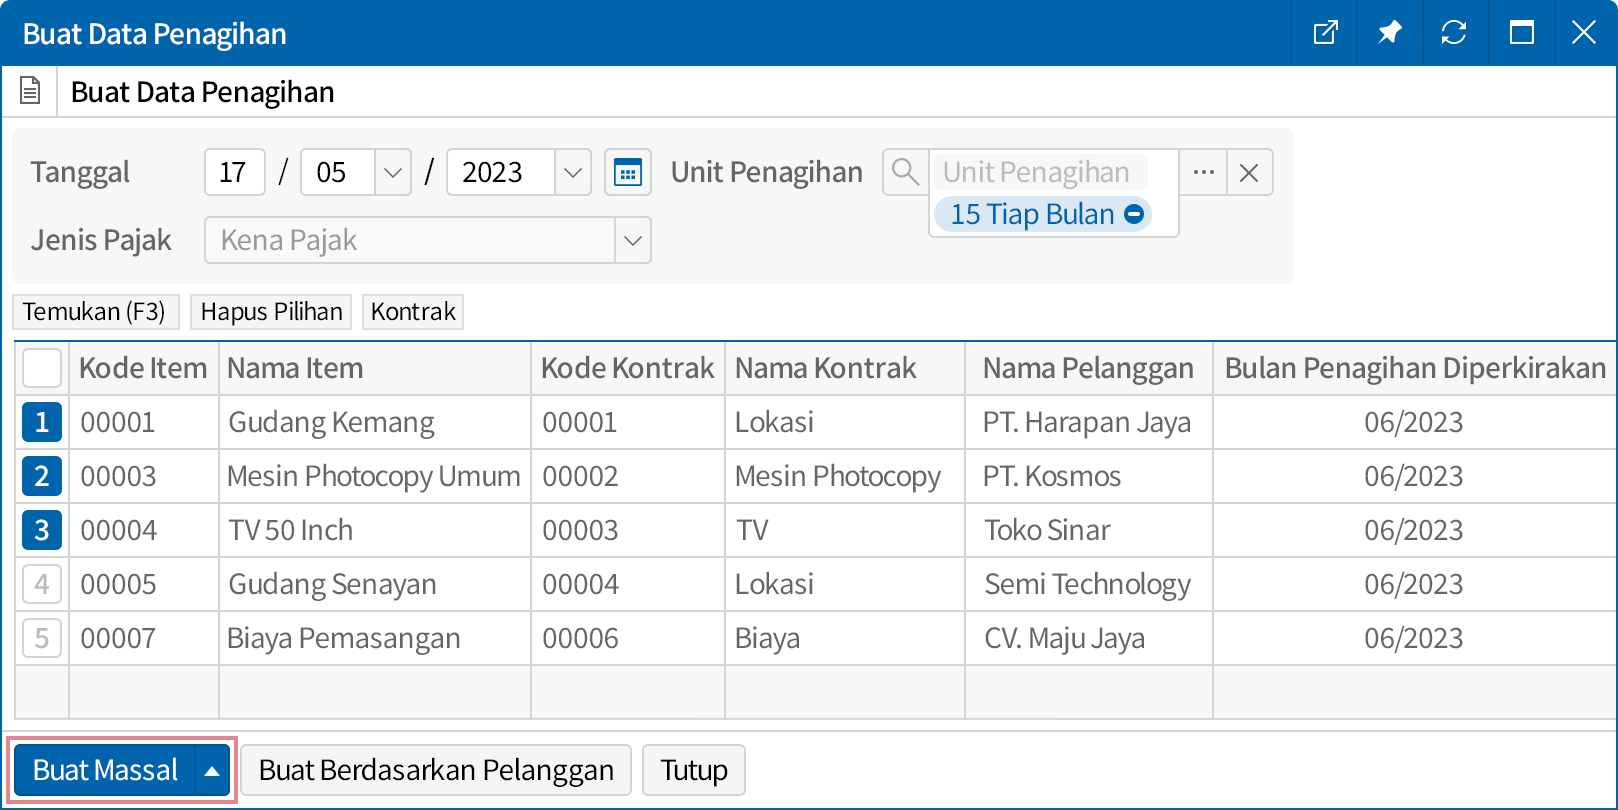The image size is (1618, 810).
Task: Open the Jenis Pajak dropdown
Action: pos(632,240)
